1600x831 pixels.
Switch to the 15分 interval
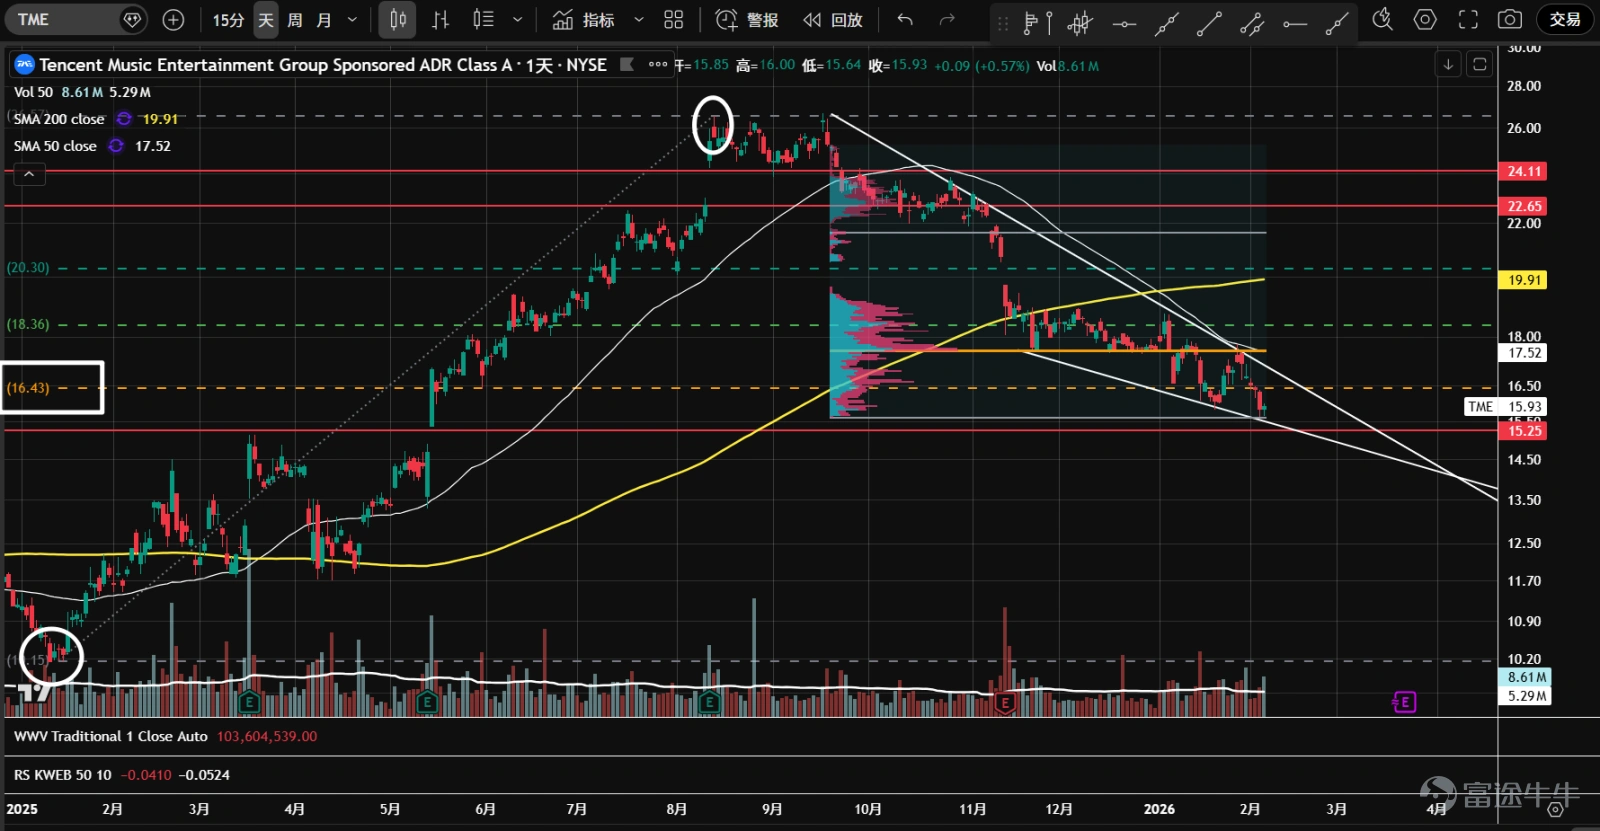(x=228, y=19)
